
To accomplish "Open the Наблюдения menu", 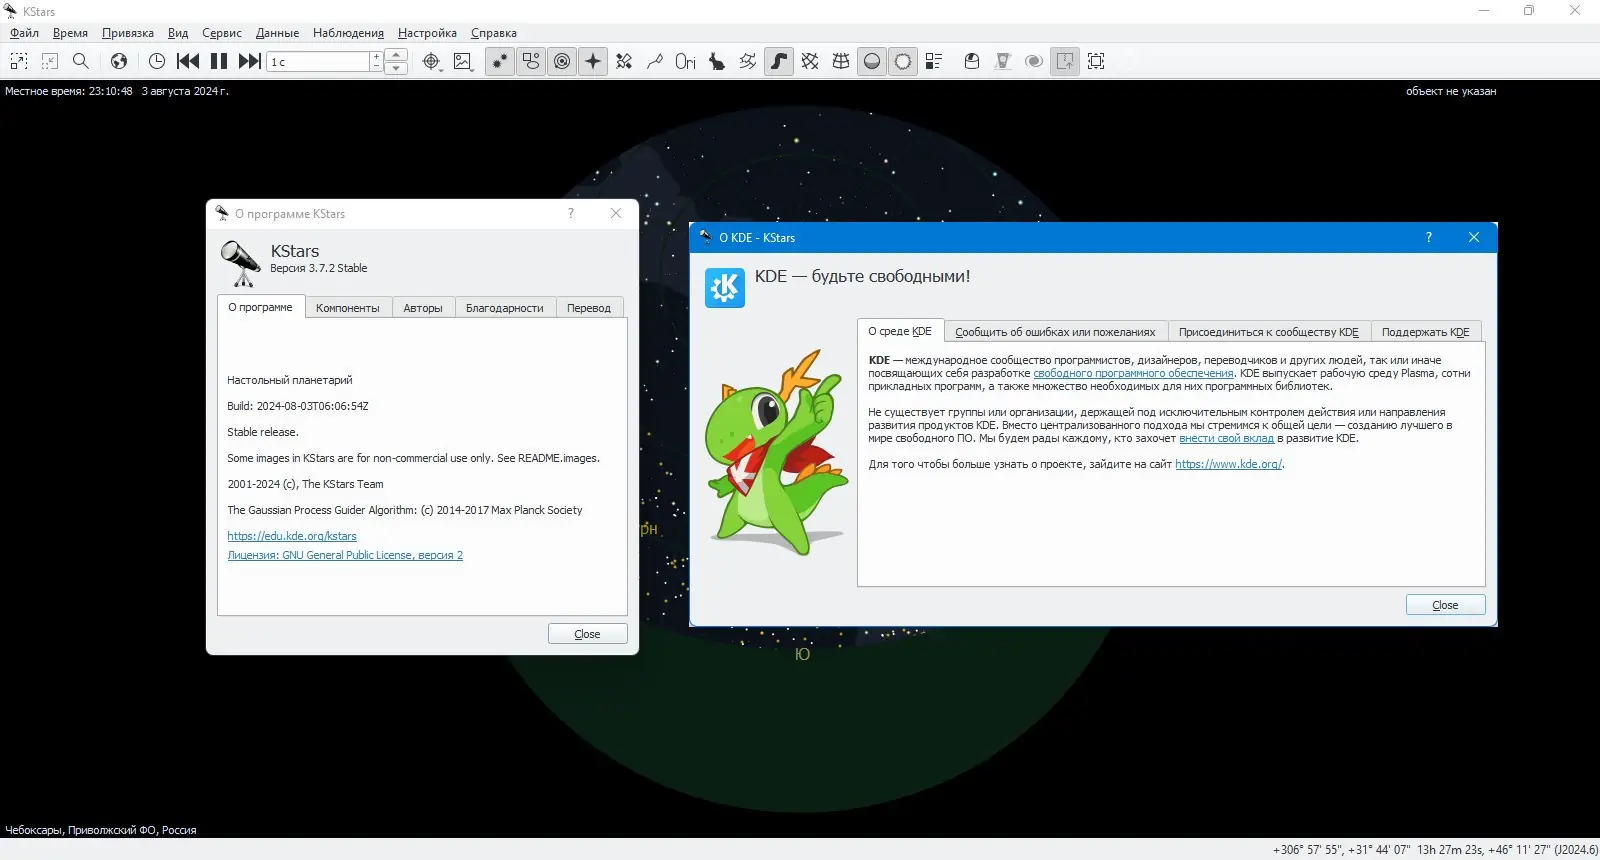I will click(348, 33).
